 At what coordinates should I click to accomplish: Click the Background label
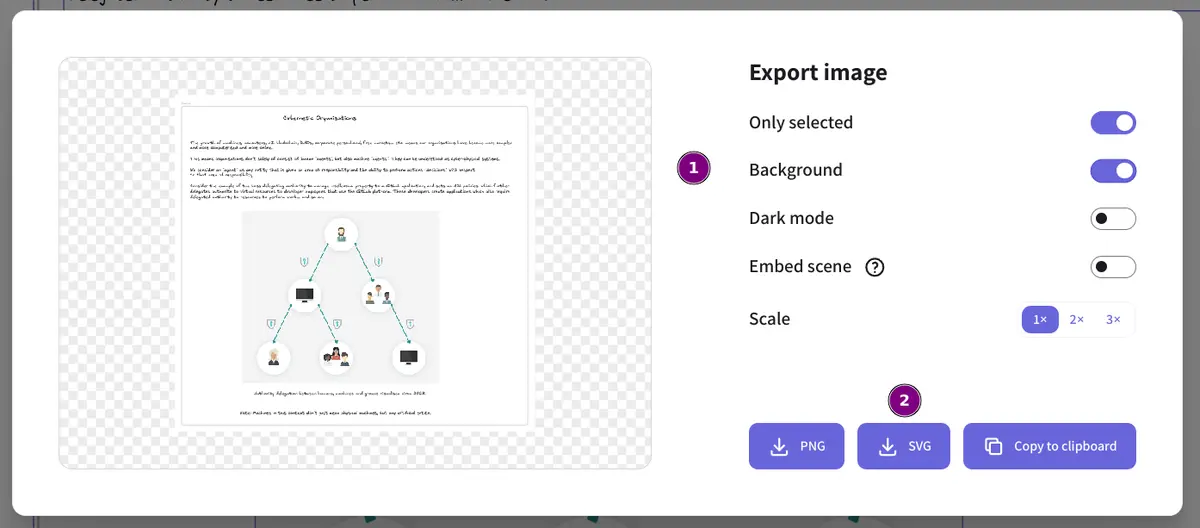pyautogui.click(x=796, y=171)
